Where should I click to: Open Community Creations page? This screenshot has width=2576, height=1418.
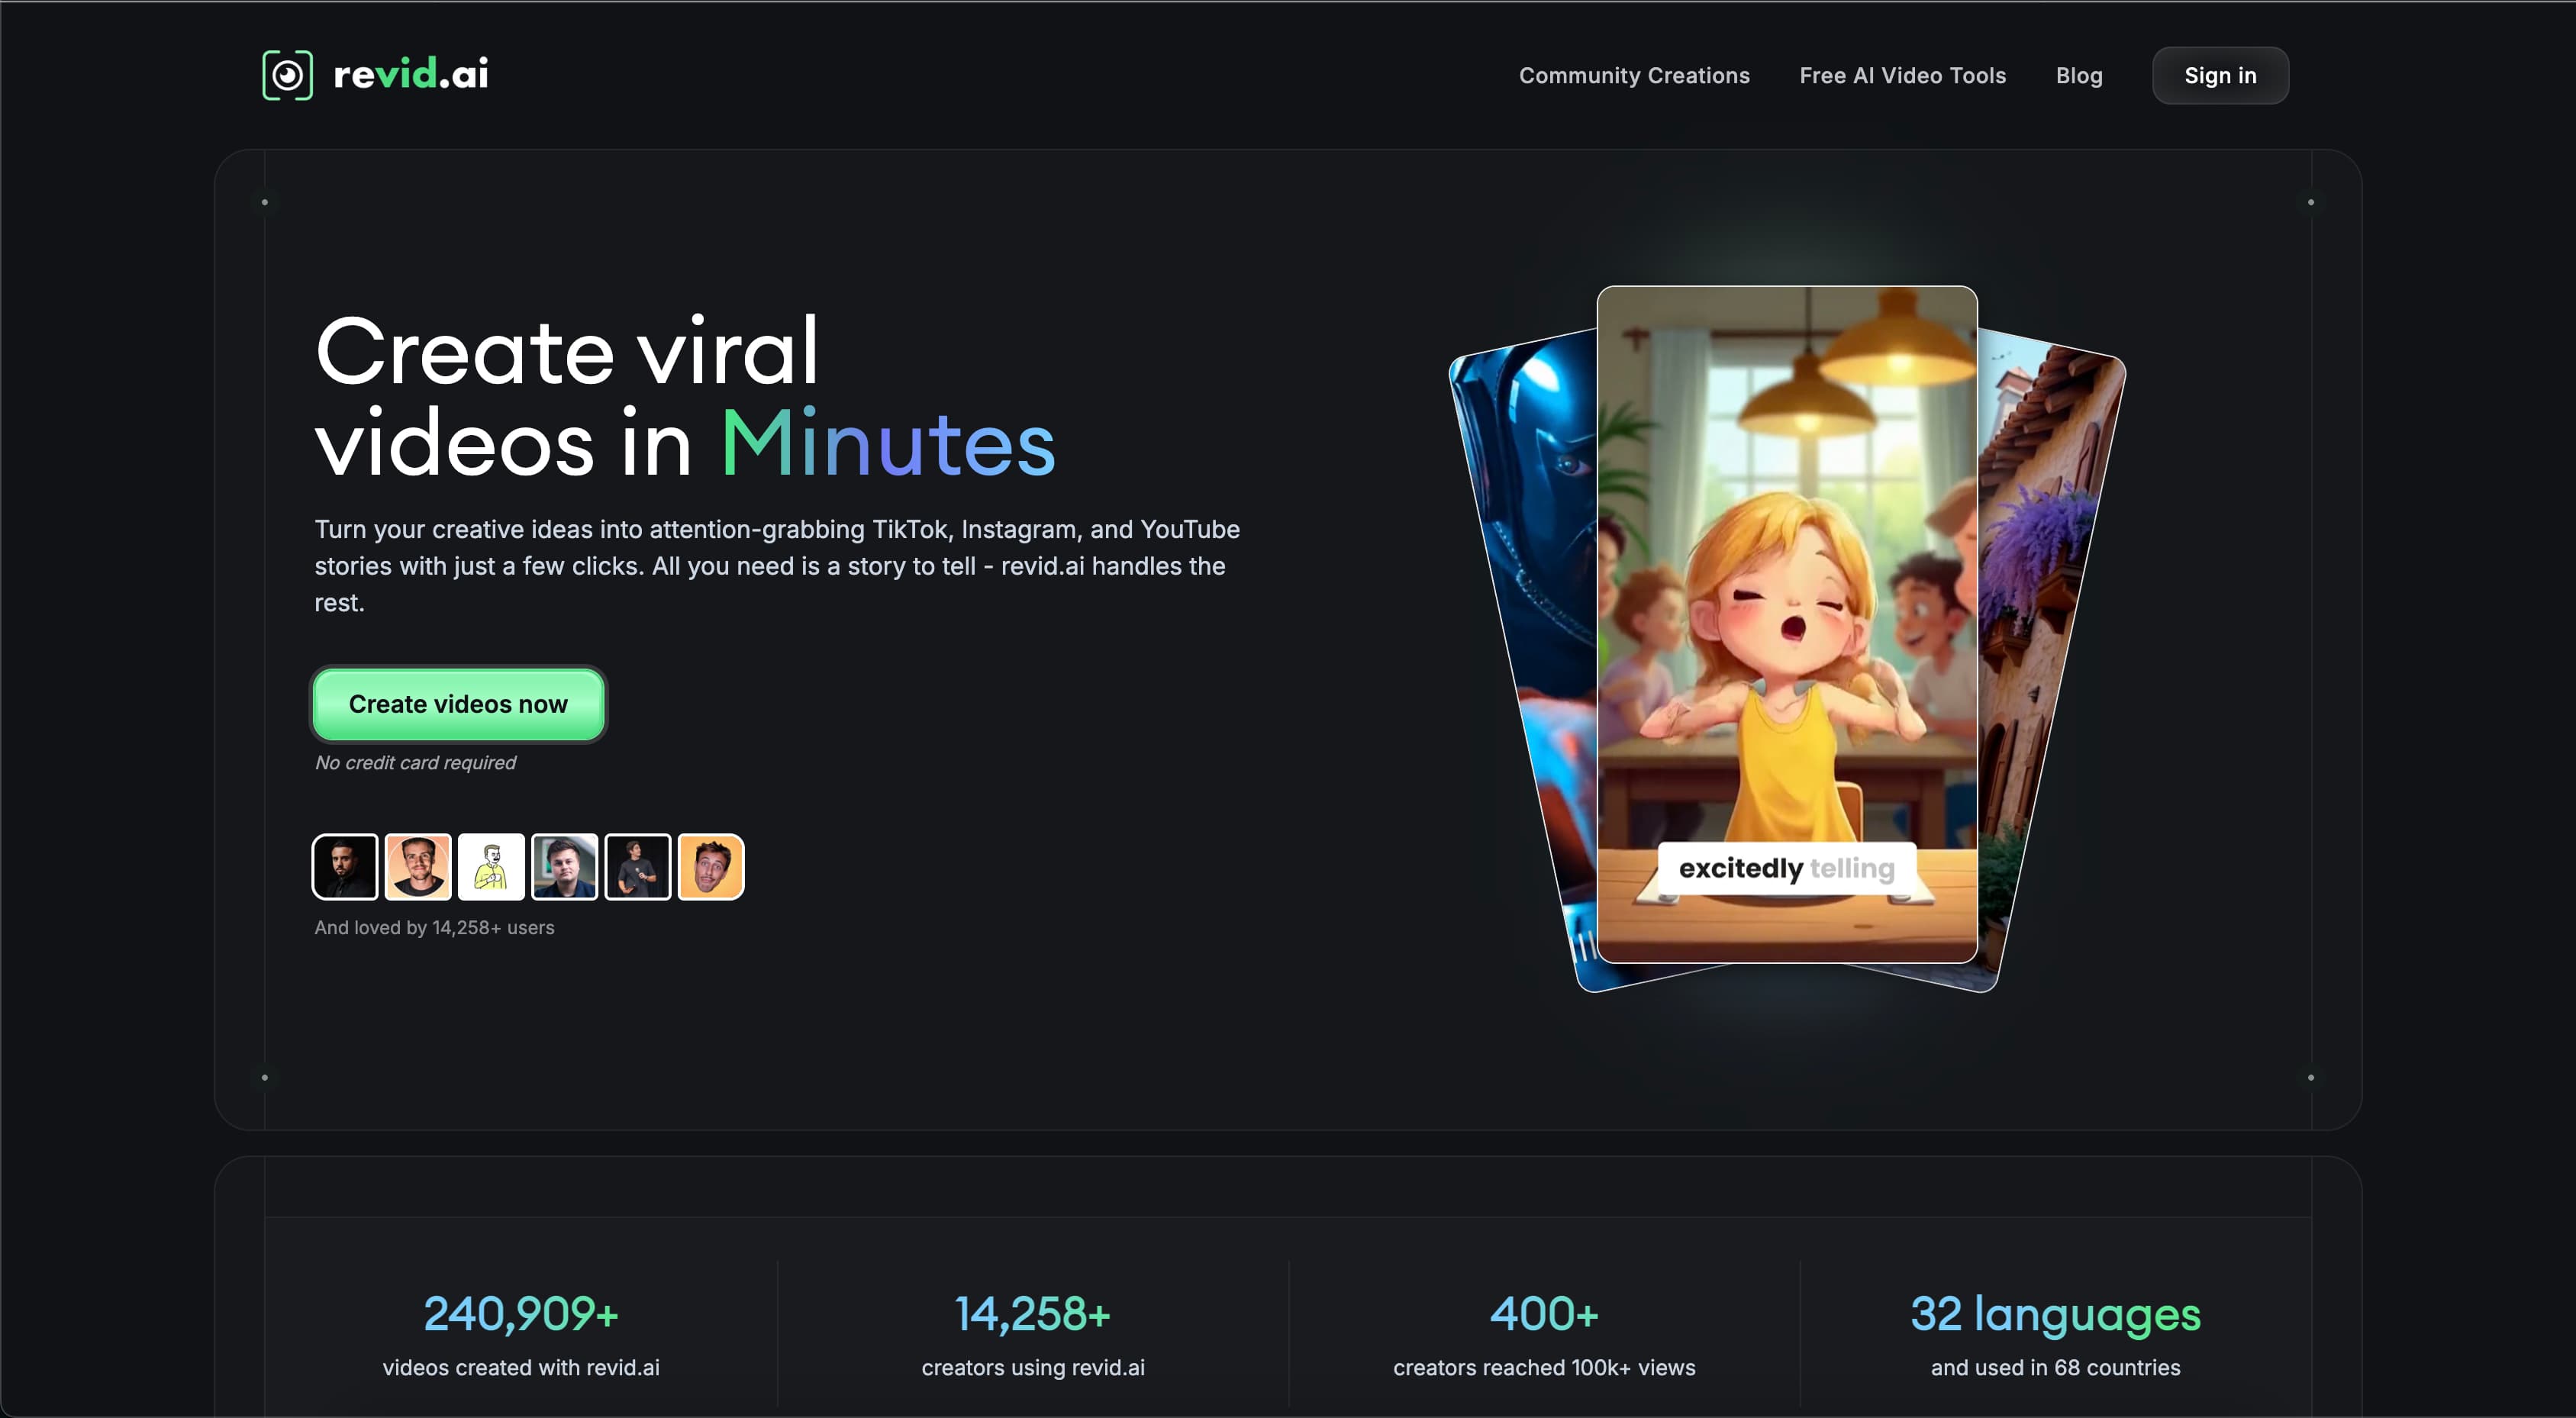(1633, 76)
